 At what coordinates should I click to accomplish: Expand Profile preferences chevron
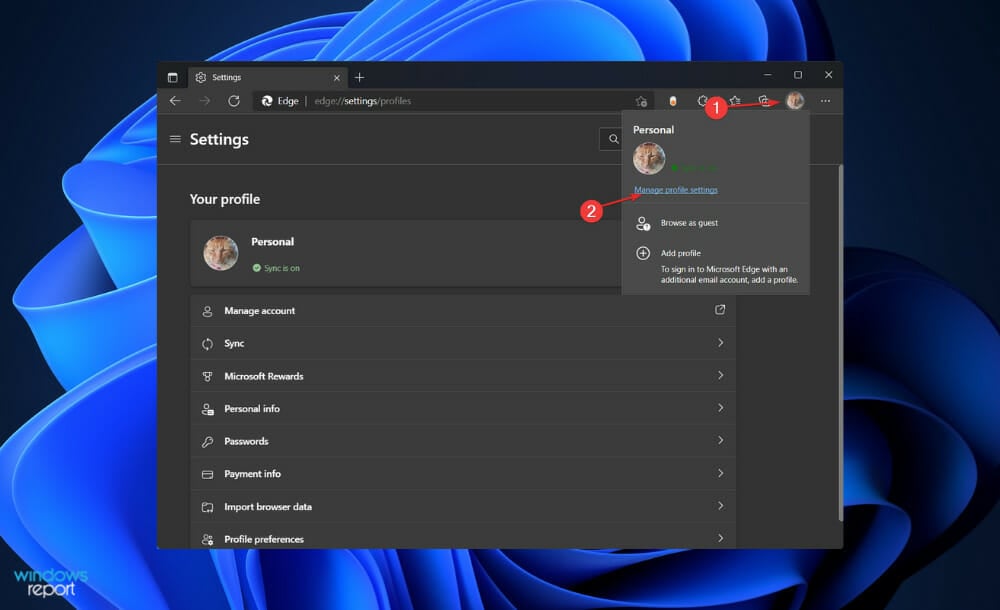(721, 539)
